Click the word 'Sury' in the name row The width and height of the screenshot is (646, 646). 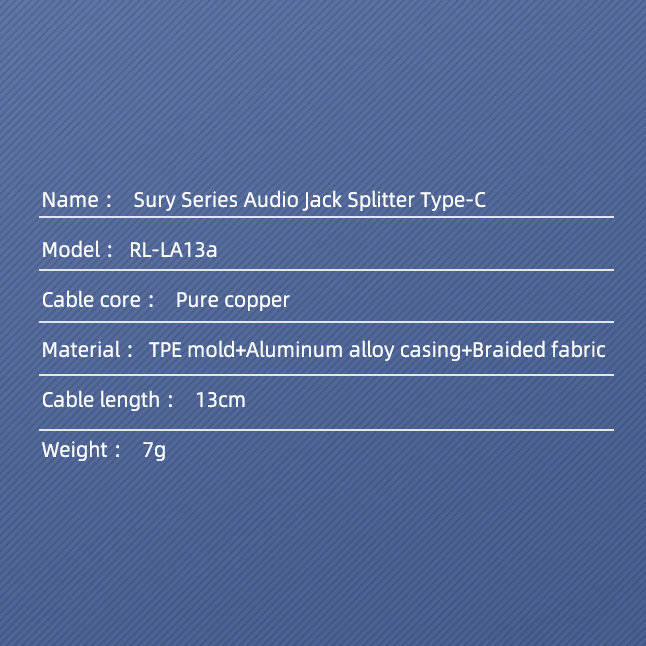tap(154, 201)
